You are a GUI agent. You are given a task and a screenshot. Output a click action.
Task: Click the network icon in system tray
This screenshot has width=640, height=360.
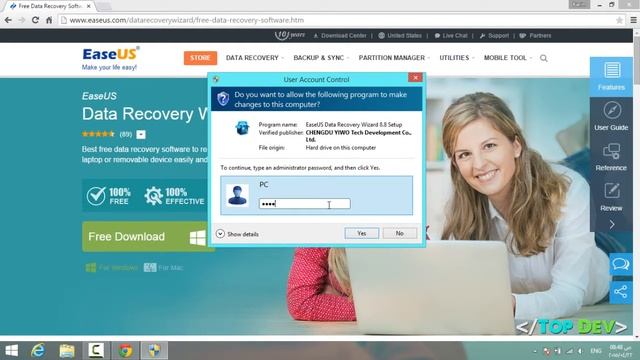click(569, 351)
